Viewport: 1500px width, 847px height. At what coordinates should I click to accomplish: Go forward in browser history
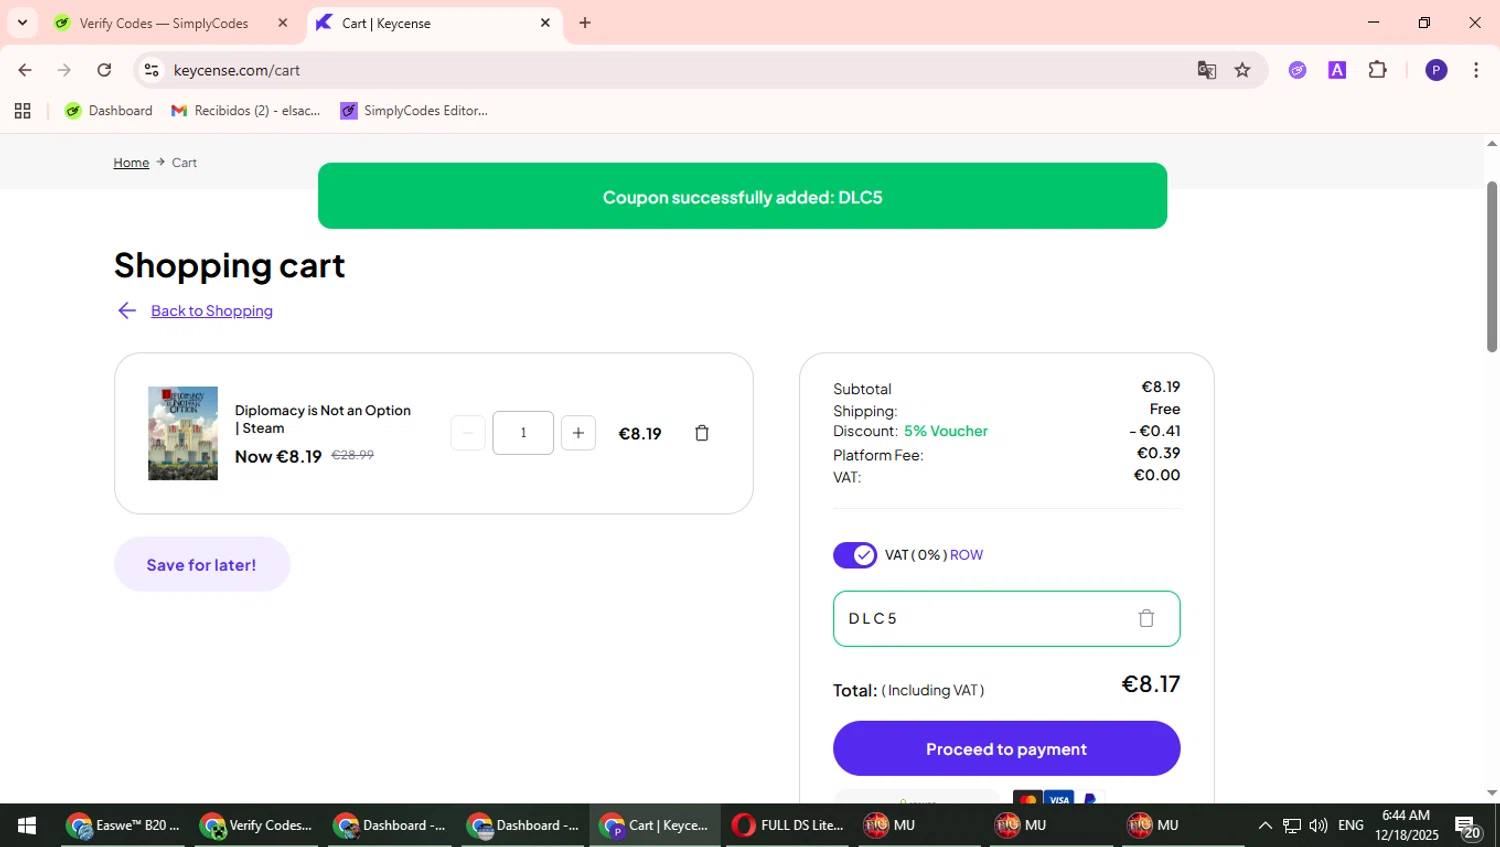[x=64, y=70]
